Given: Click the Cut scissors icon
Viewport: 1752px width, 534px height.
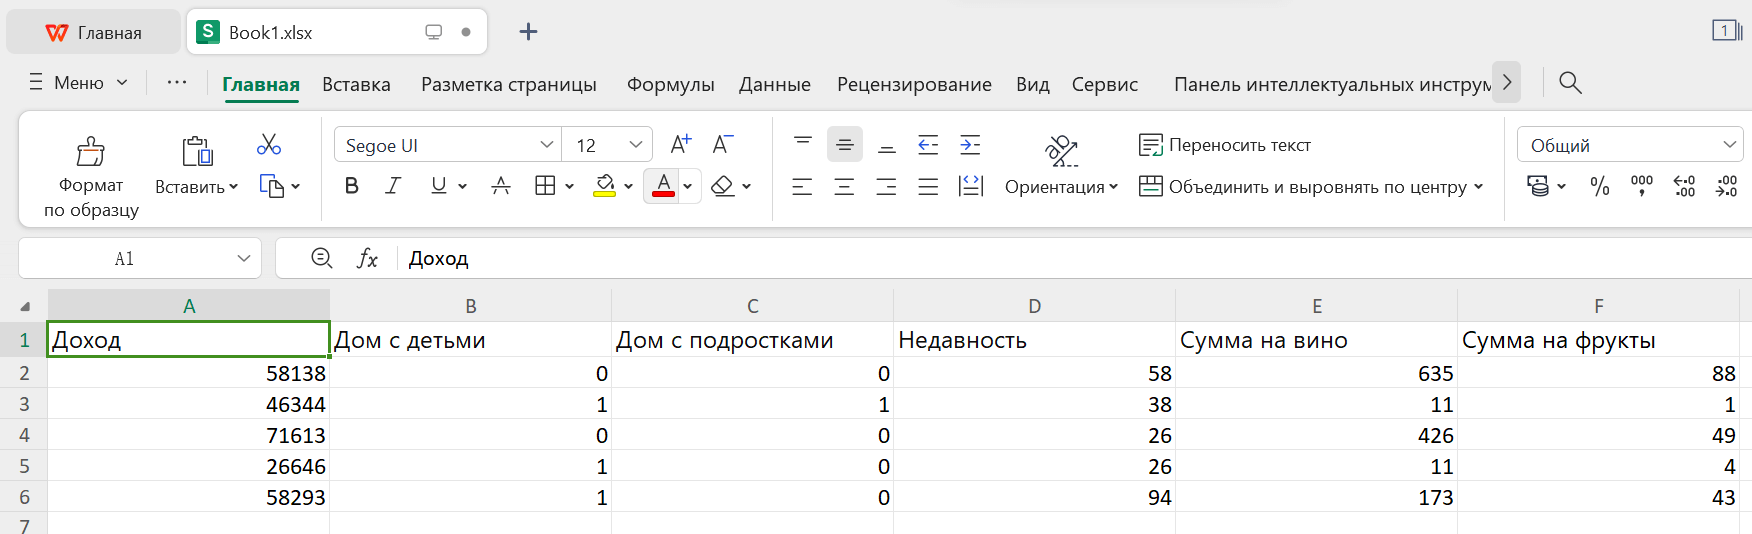Looking at the screenshot, I should tap(269, 145).
